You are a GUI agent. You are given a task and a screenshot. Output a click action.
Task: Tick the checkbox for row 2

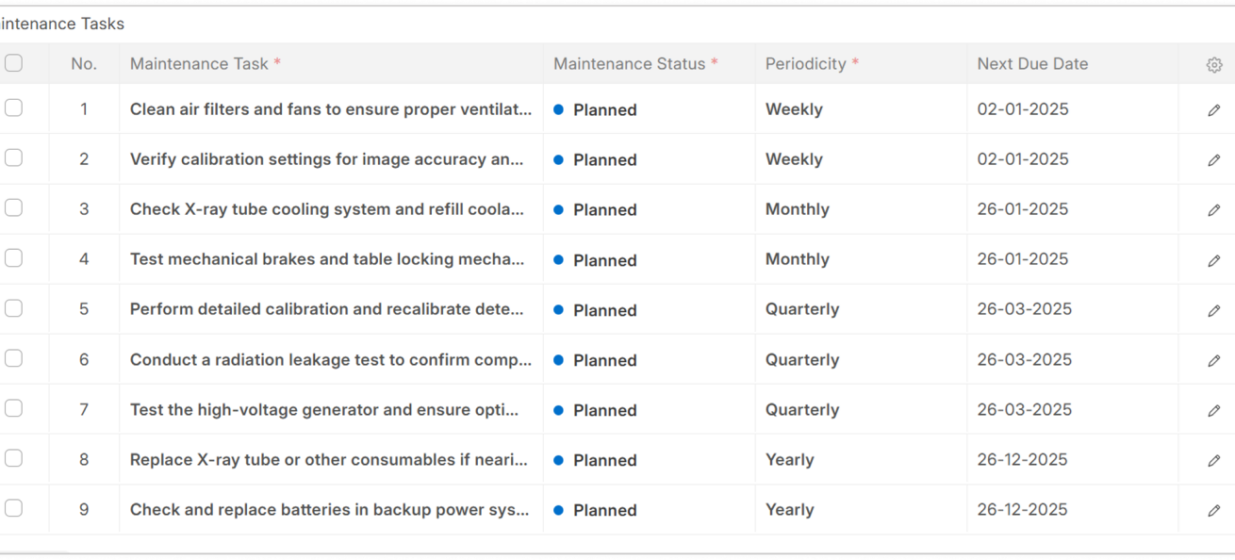pos(14,158)
